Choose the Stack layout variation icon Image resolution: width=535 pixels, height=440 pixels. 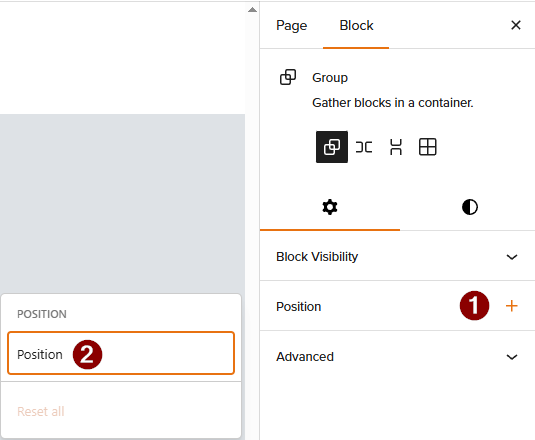pos(396,147)
